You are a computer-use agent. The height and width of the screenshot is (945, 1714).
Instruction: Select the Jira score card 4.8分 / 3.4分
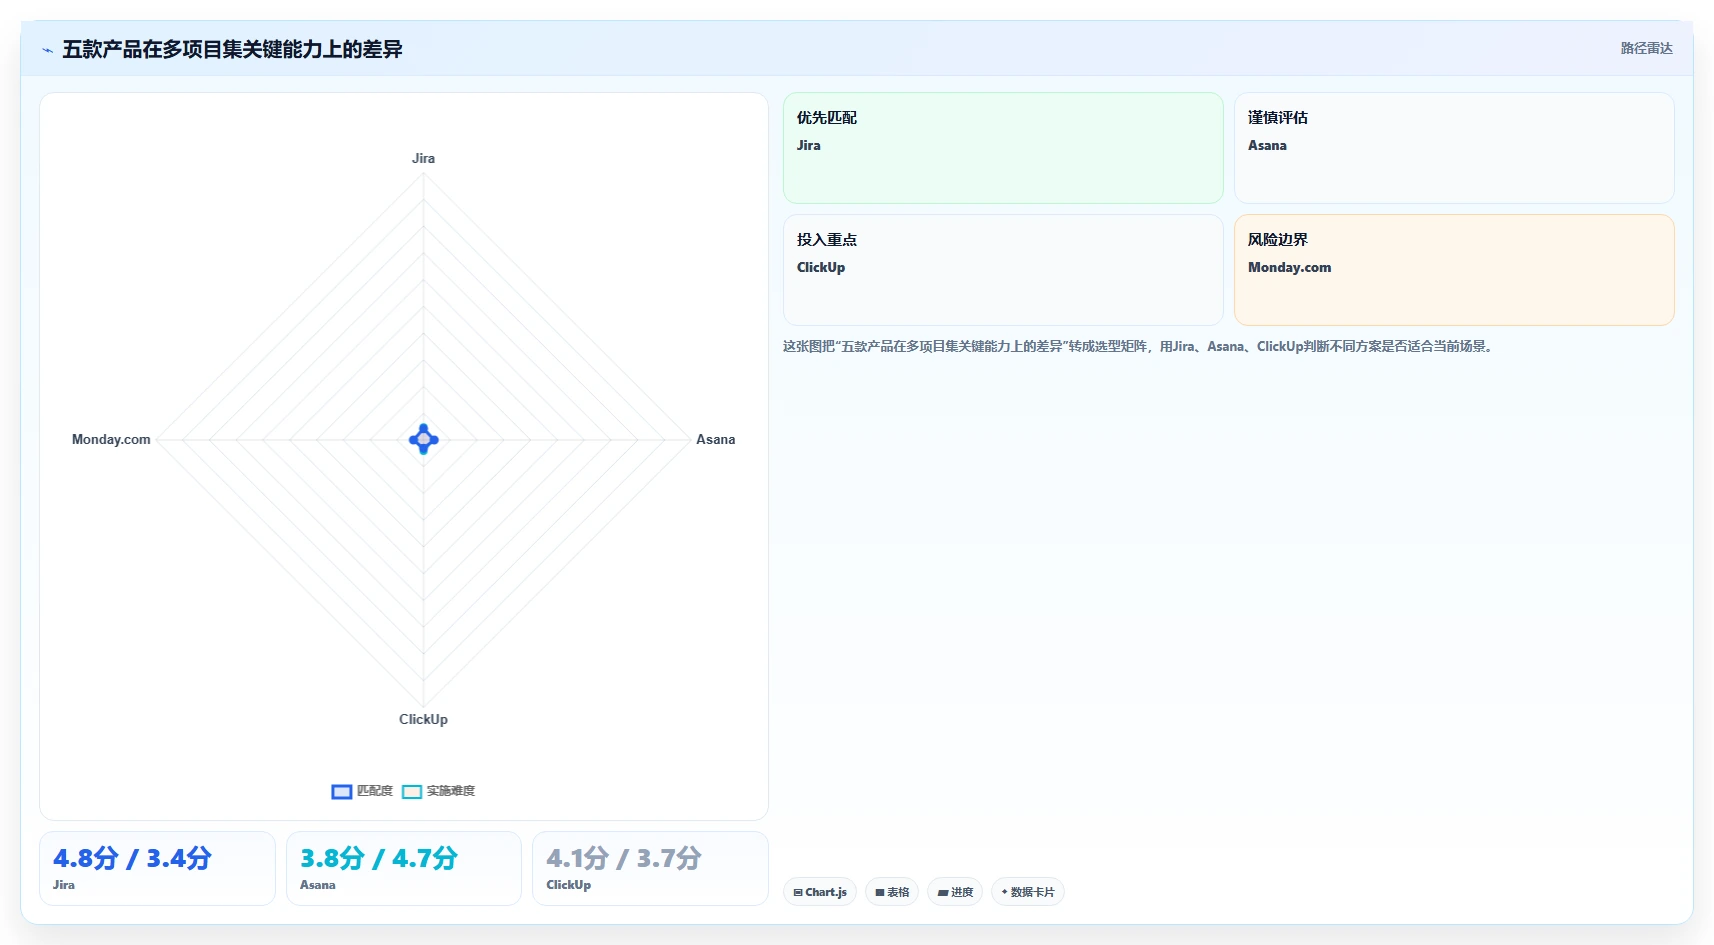click(x=157, y=868)
